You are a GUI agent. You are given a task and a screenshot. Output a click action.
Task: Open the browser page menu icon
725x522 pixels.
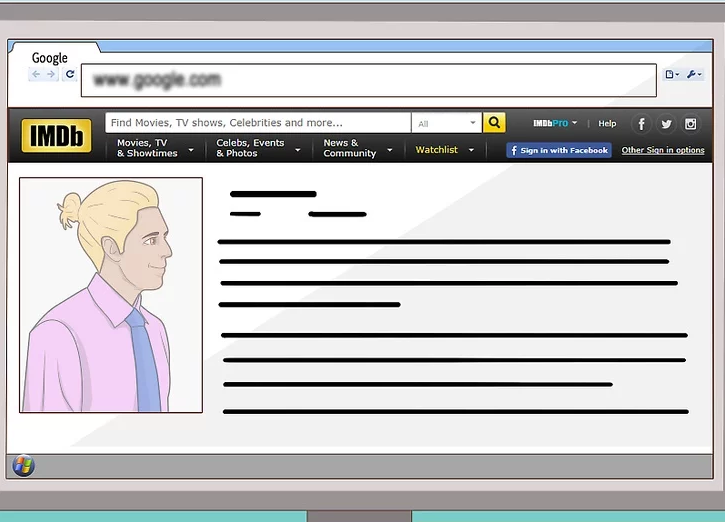pyautogui.click(x=672, y=75)
